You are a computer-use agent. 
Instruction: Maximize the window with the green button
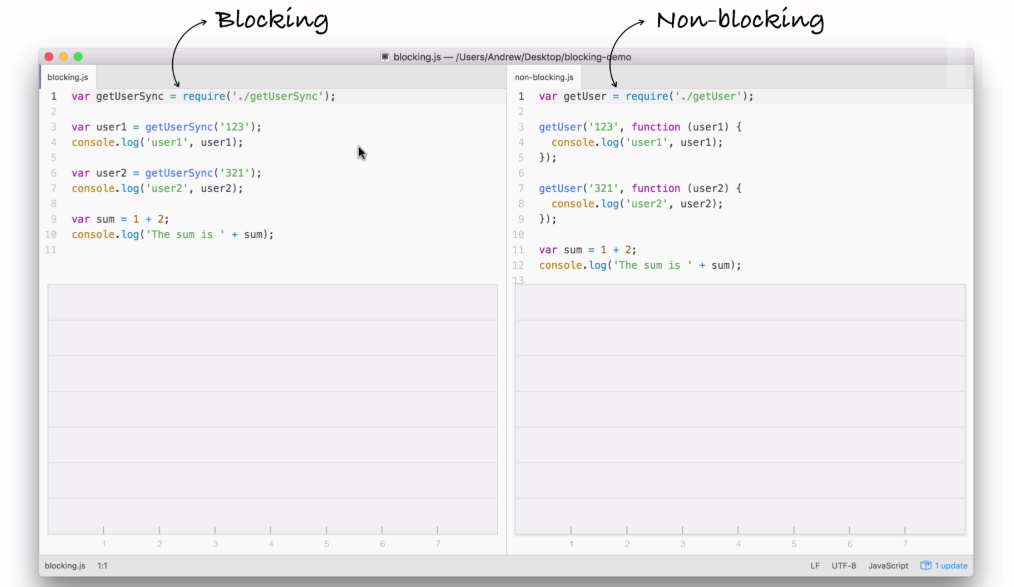(79, 57)
